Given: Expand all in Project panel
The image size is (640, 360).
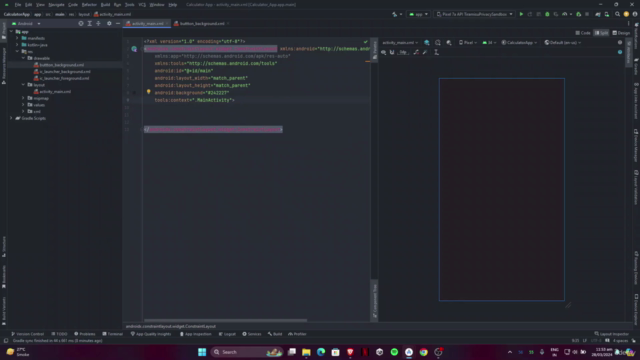Looking at the screenshot, I should click(90, 24).
